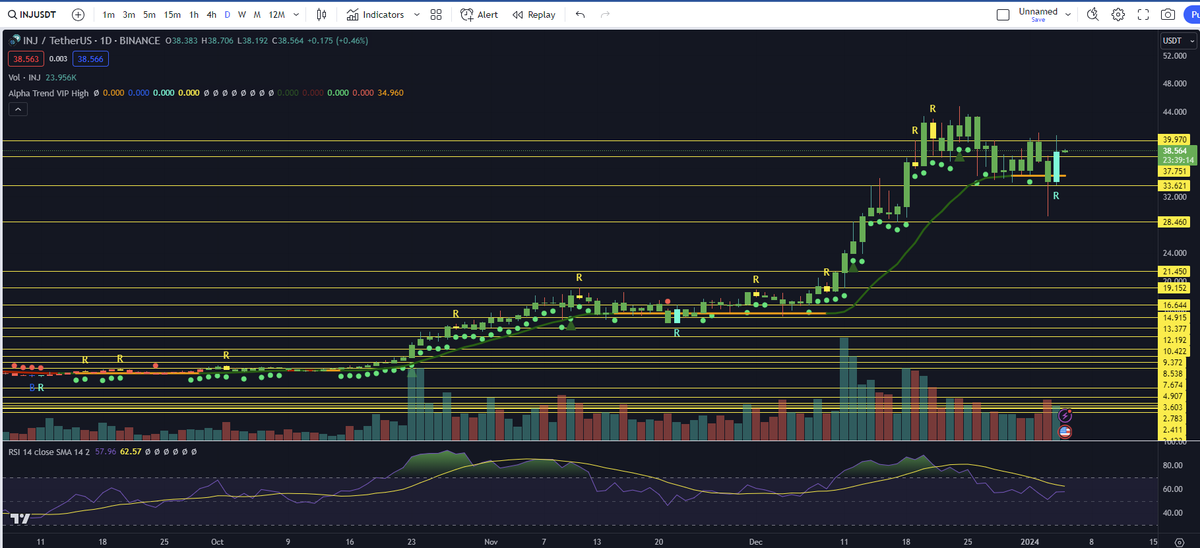This screenshot has width=1200, height=548.
Task: Open the indicator templates grid icon
Action: pyautogui.click(x=436, y=15)
